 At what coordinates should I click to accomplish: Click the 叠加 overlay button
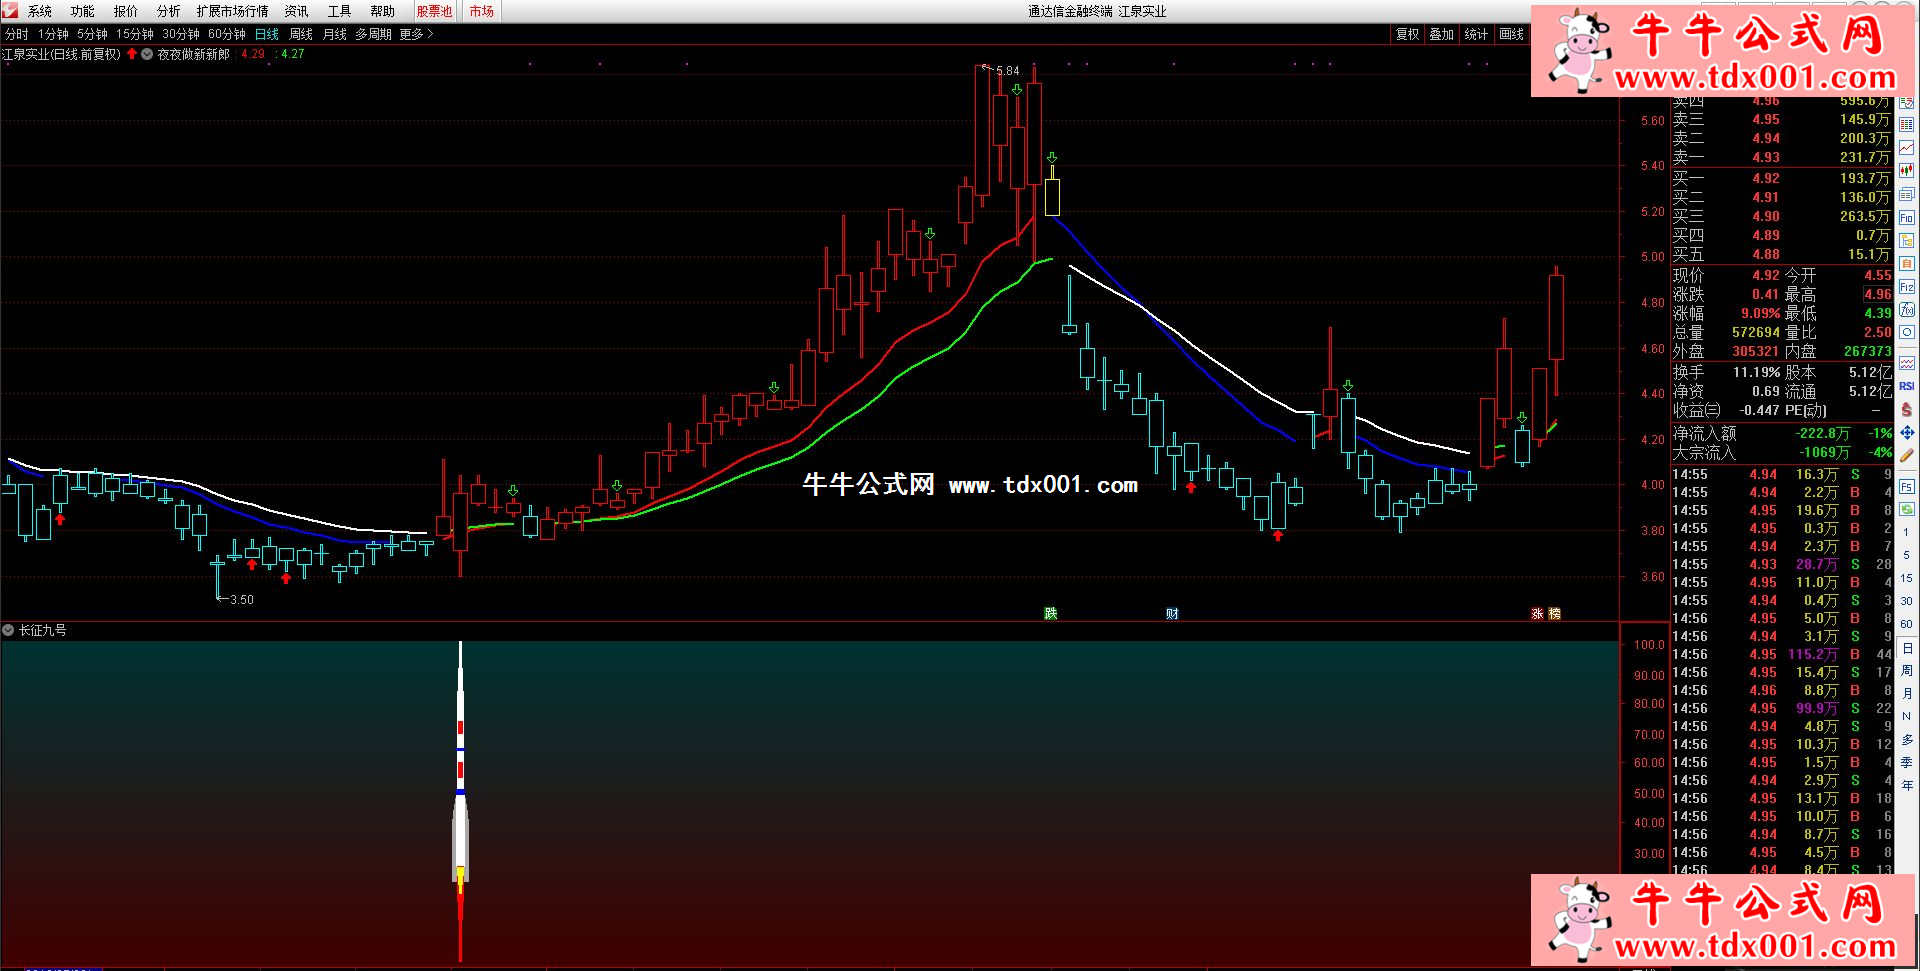[1442, 34]
